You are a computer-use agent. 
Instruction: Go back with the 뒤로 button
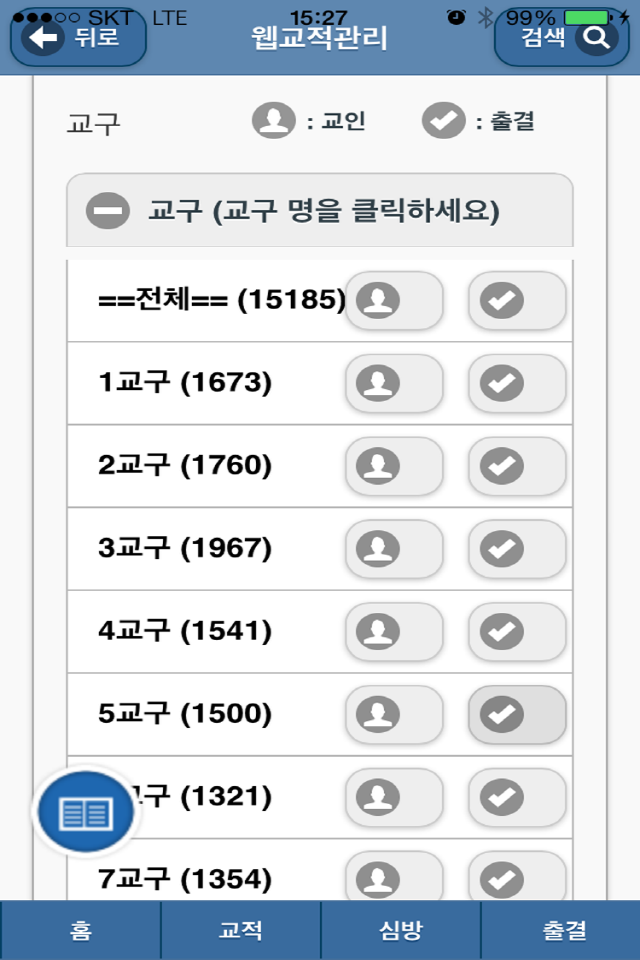coord(78,38)
